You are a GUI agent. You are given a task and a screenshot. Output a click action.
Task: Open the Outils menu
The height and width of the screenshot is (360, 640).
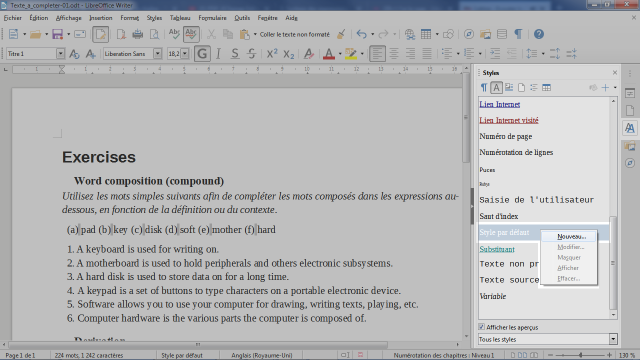click(x=242, y=18)
